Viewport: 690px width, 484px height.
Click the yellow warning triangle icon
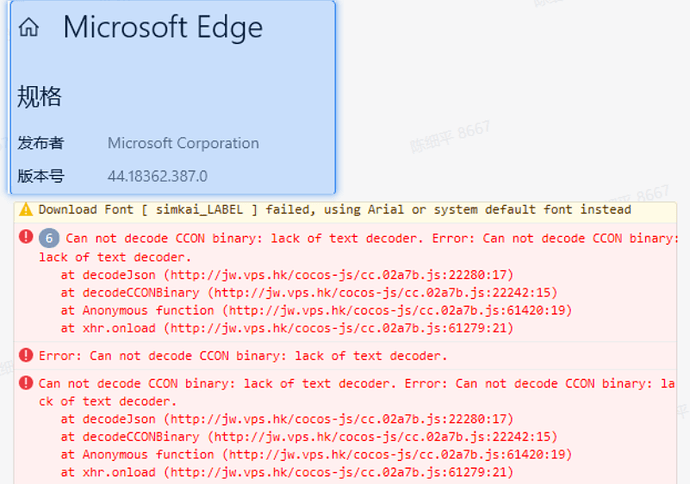(x=26, y=210)
